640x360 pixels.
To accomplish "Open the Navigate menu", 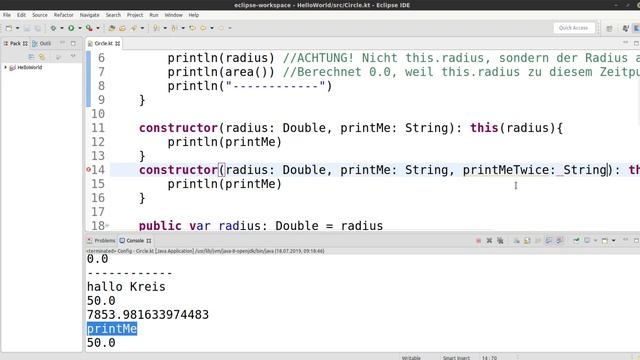I will tap(89, 15).
